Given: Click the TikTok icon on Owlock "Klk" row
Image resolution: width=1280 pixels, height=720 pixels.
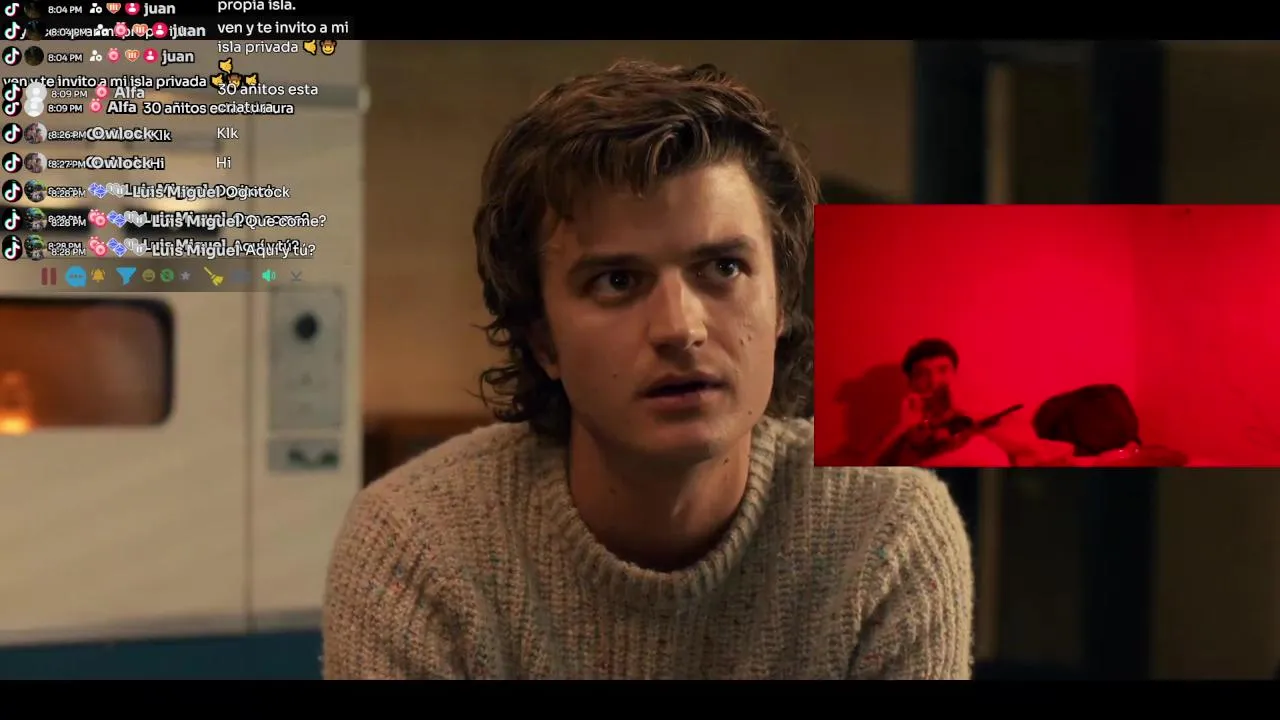Looking at the screenshot, I should (12, 134).
